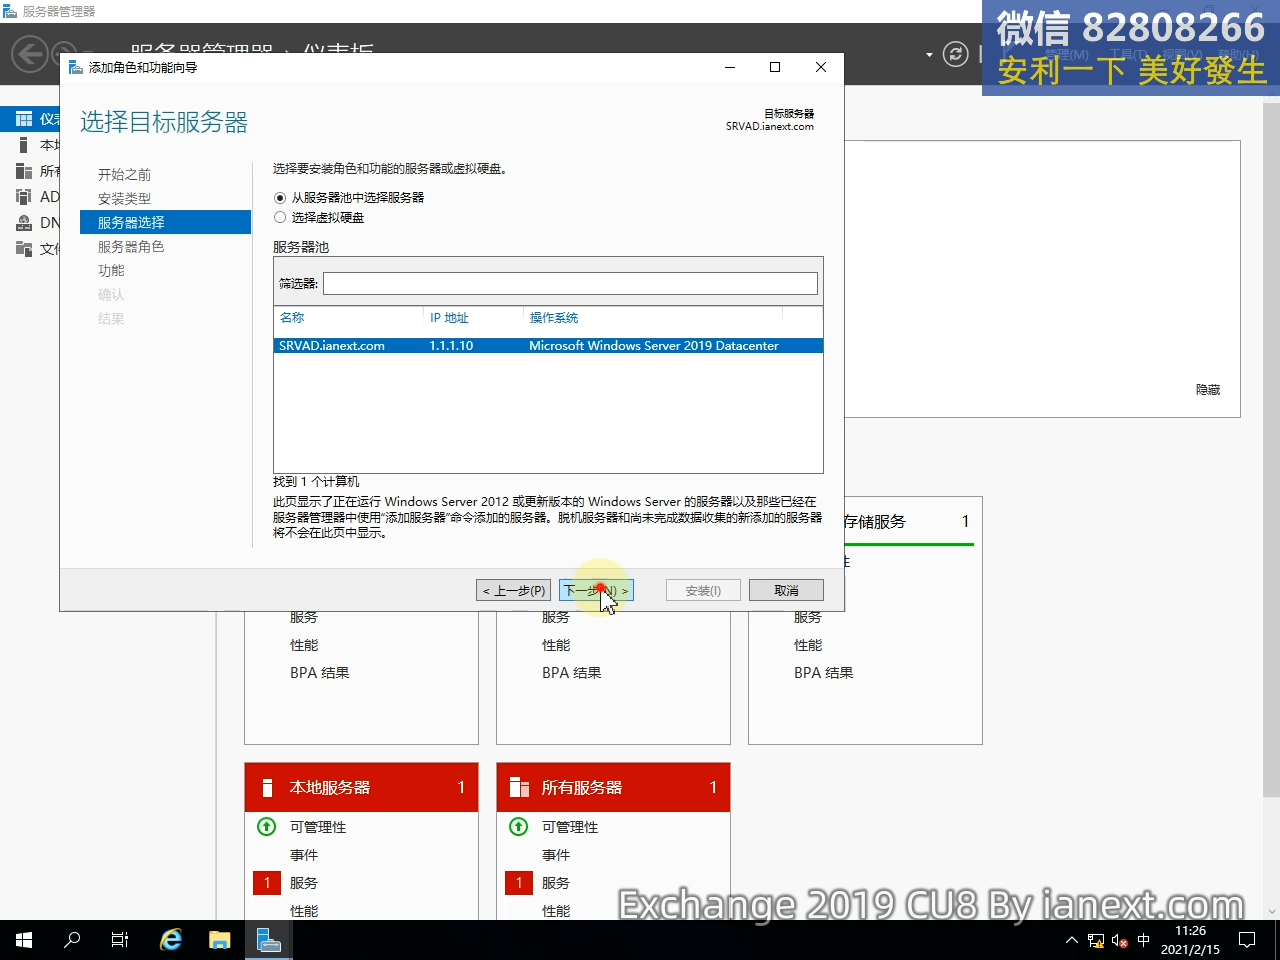1280x960 pixels.
Task: Open 事件 in the 本地服务器 tile
Action: tap(304, 855)
